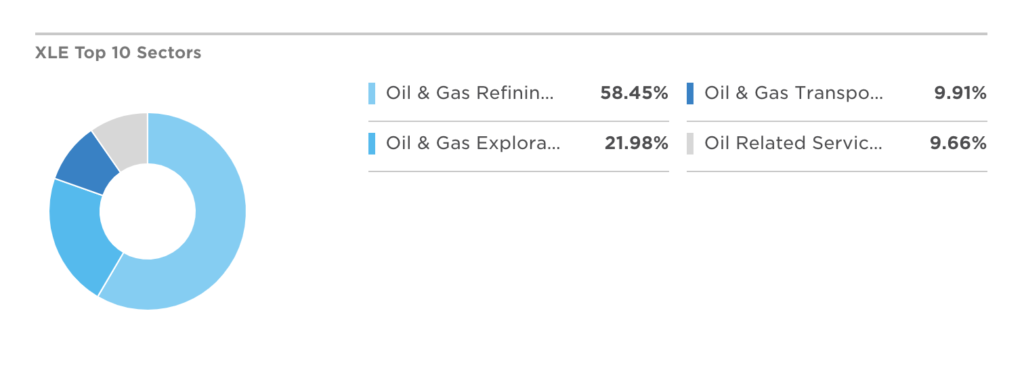Click the Exploration legend color swatch
Viewport: 1024px width, 370px height.
click(x=372, y=144)
